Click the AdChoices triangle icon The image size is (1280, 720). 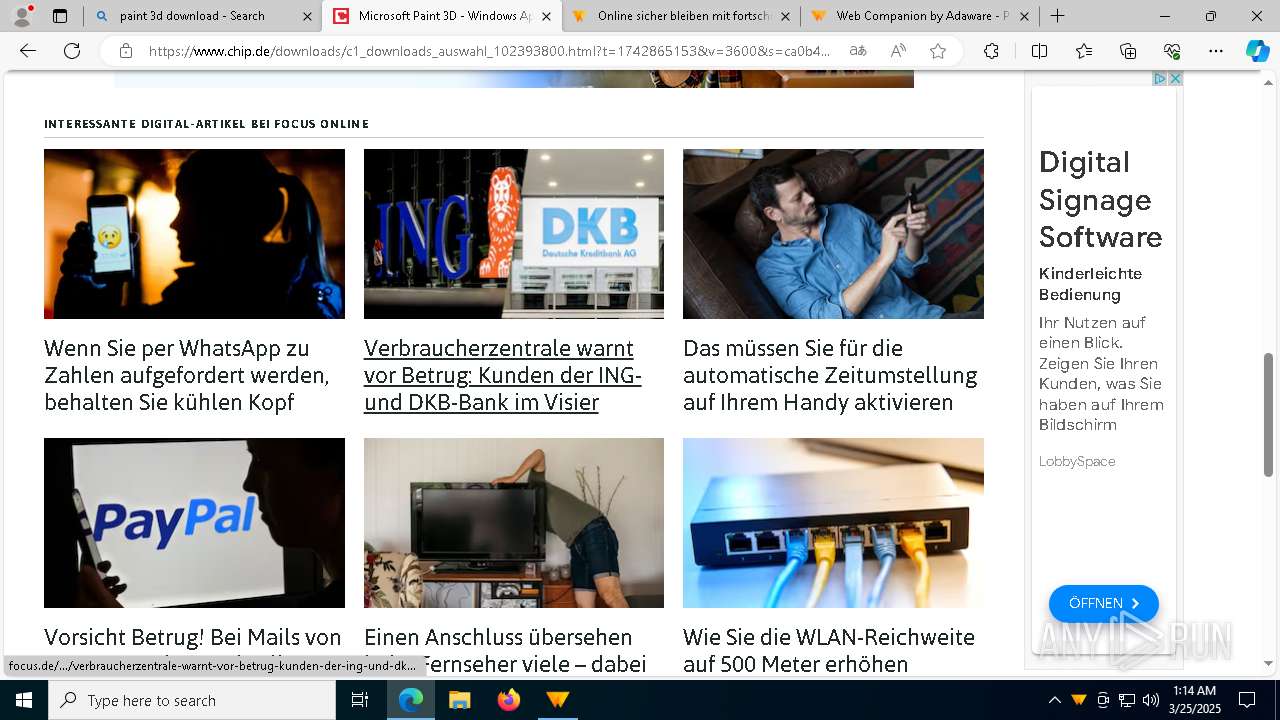[1160, 78]
